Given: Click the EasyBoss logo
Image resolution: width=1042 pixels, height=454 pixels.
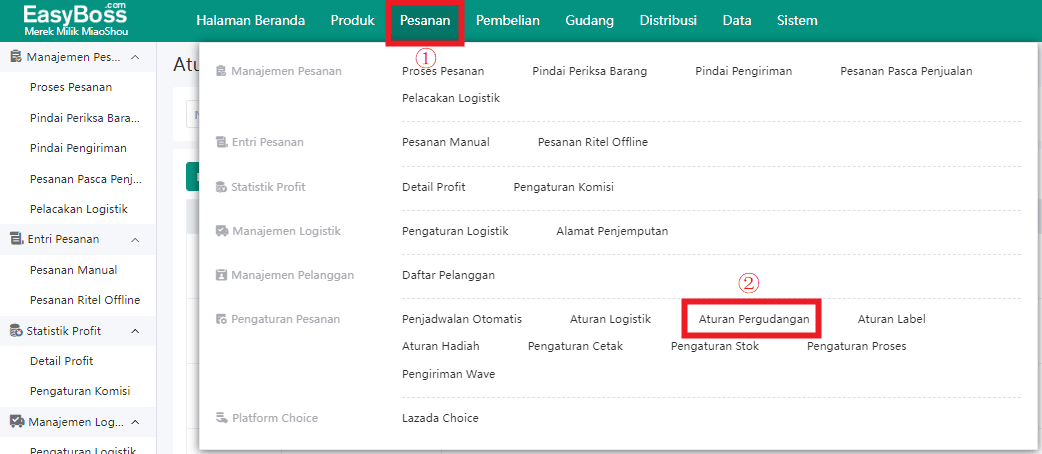Looking at the screenshot, I should point(75,20).
